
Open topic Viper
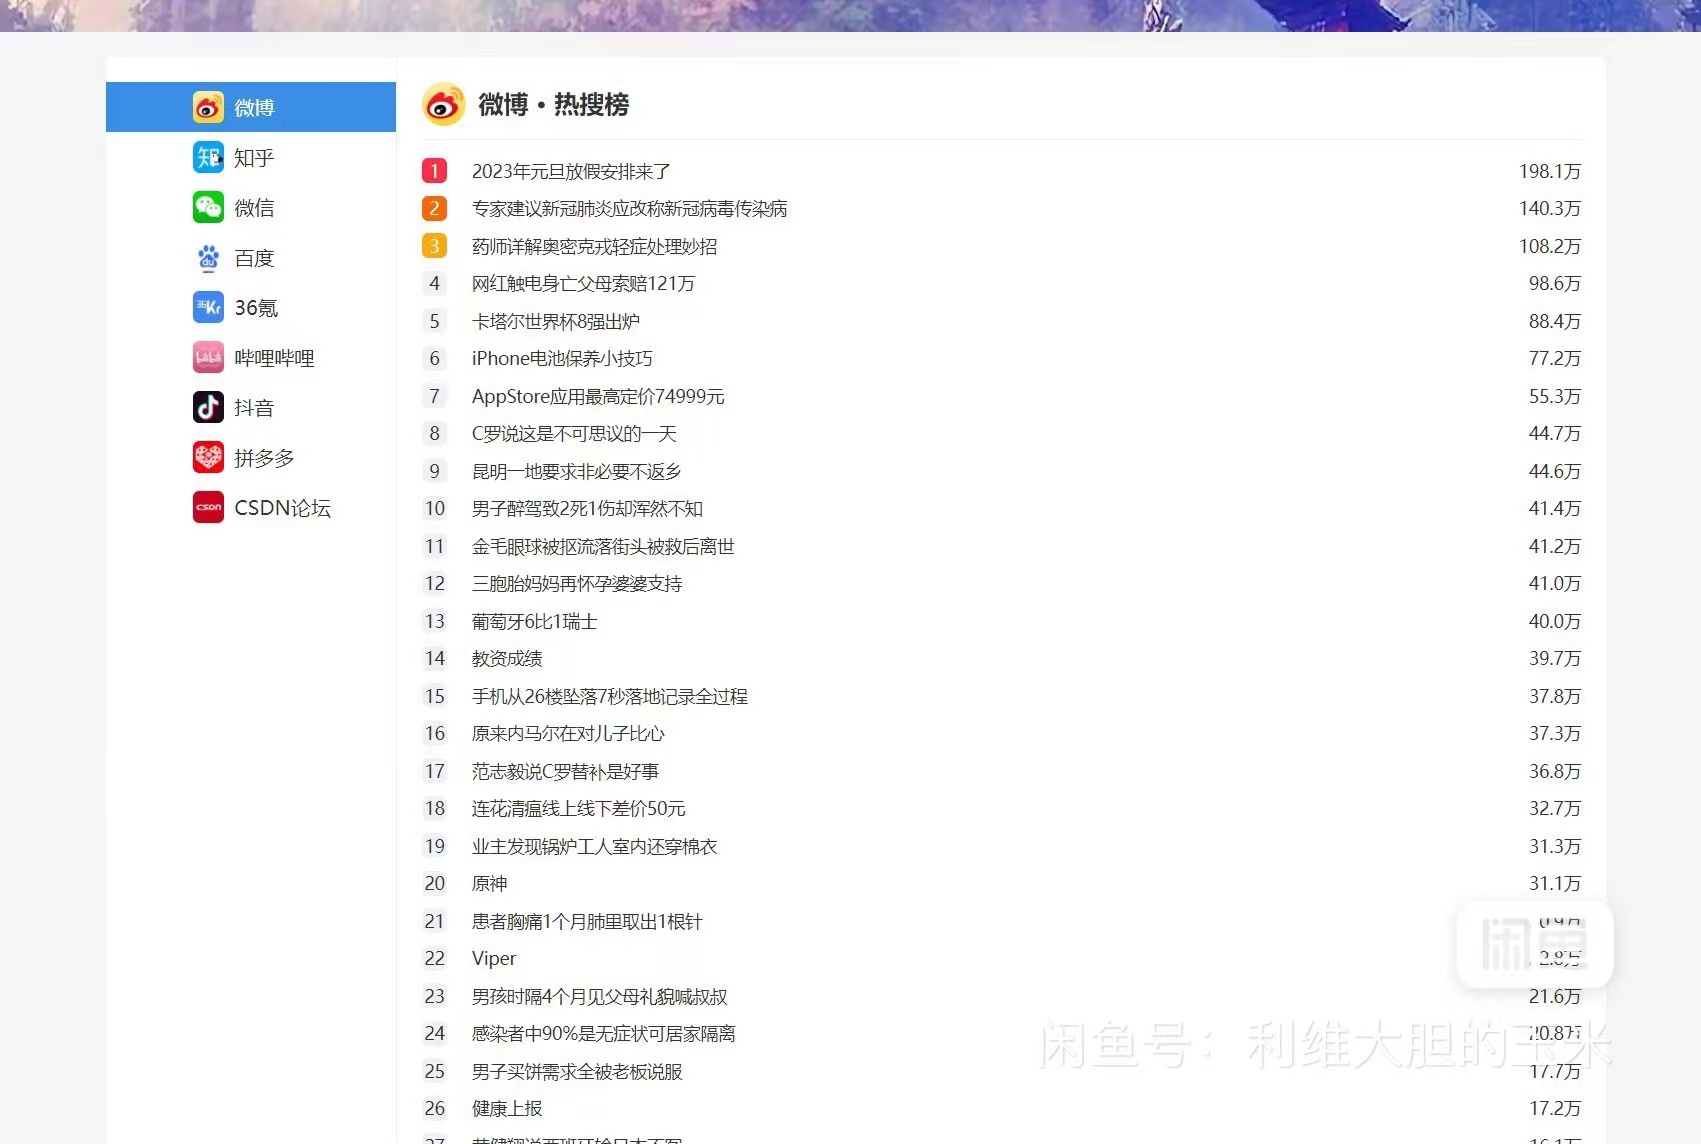[x=494, y=958]
